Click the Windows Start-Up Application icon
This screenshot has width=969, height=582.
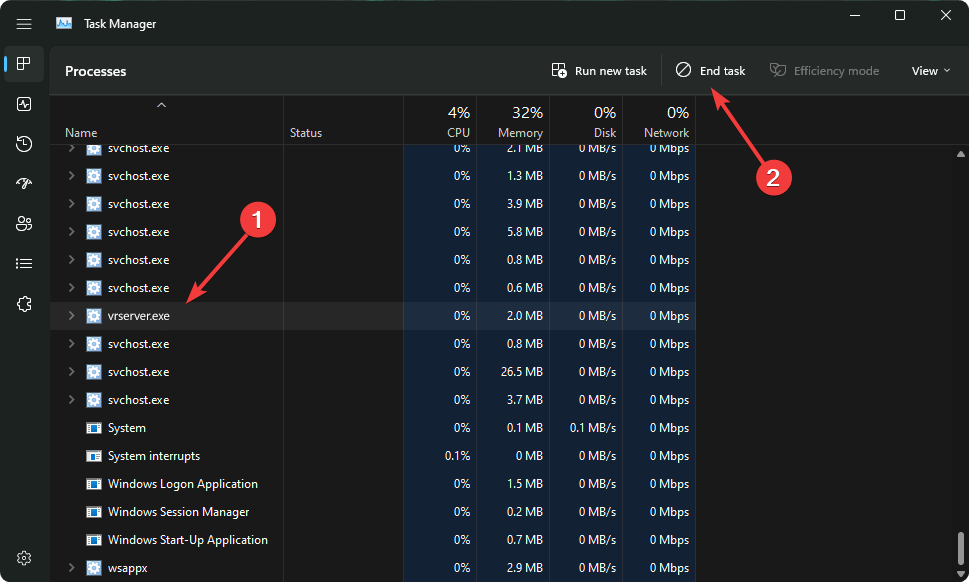click(x=93, y=540)
